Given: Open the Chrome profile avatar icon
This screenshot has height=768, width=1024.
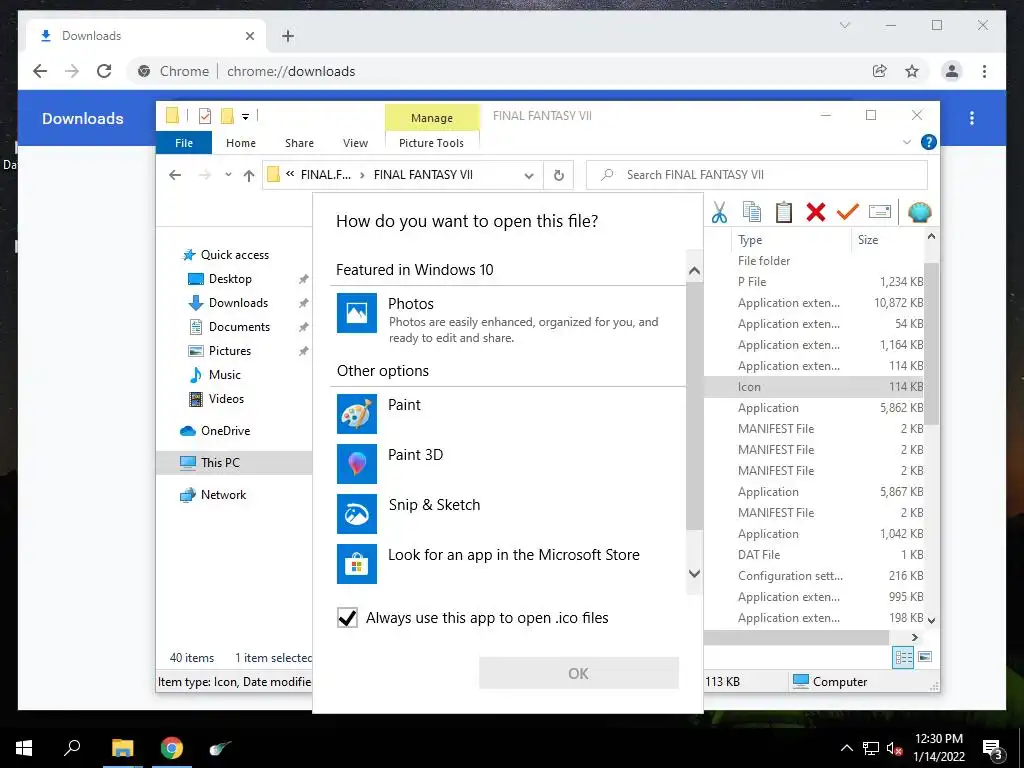Looking at the screenshot, I should 952,71.
